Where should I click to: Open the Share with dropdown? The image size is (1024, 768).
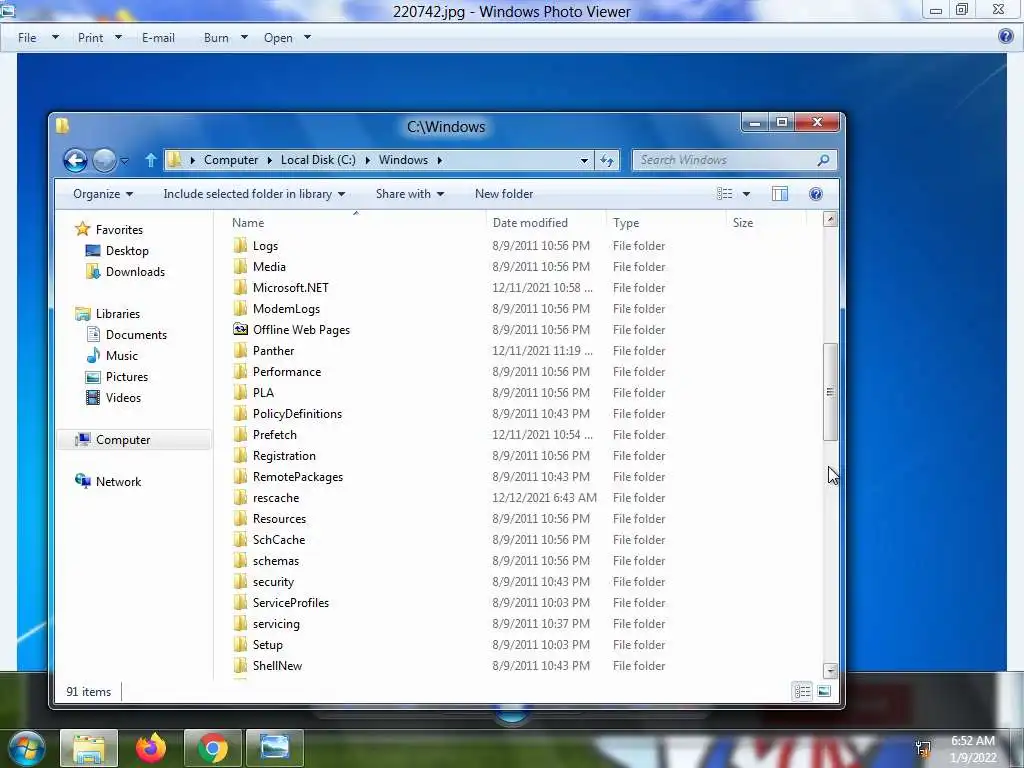(410, 194)
